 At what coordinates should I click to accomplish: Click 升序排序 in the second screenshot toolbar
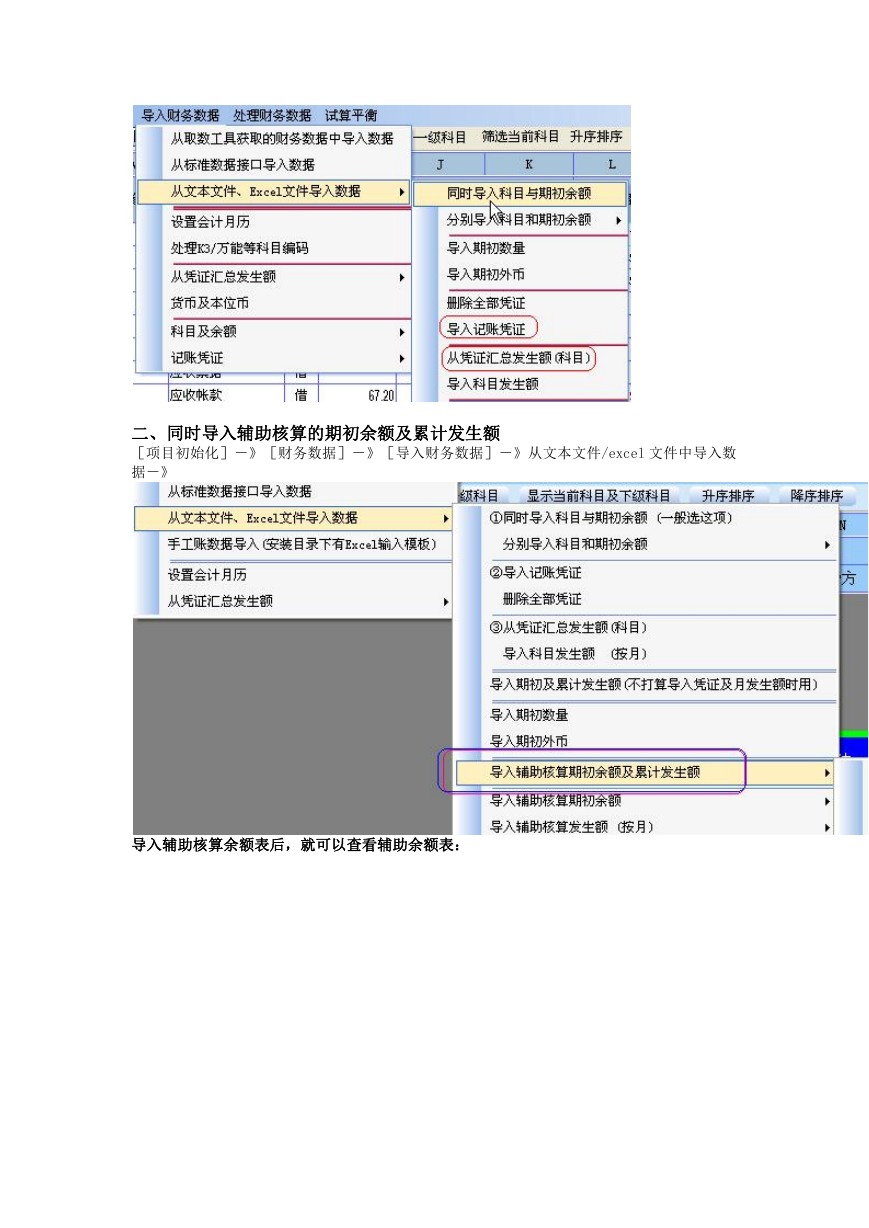click(x=729, y=495)
